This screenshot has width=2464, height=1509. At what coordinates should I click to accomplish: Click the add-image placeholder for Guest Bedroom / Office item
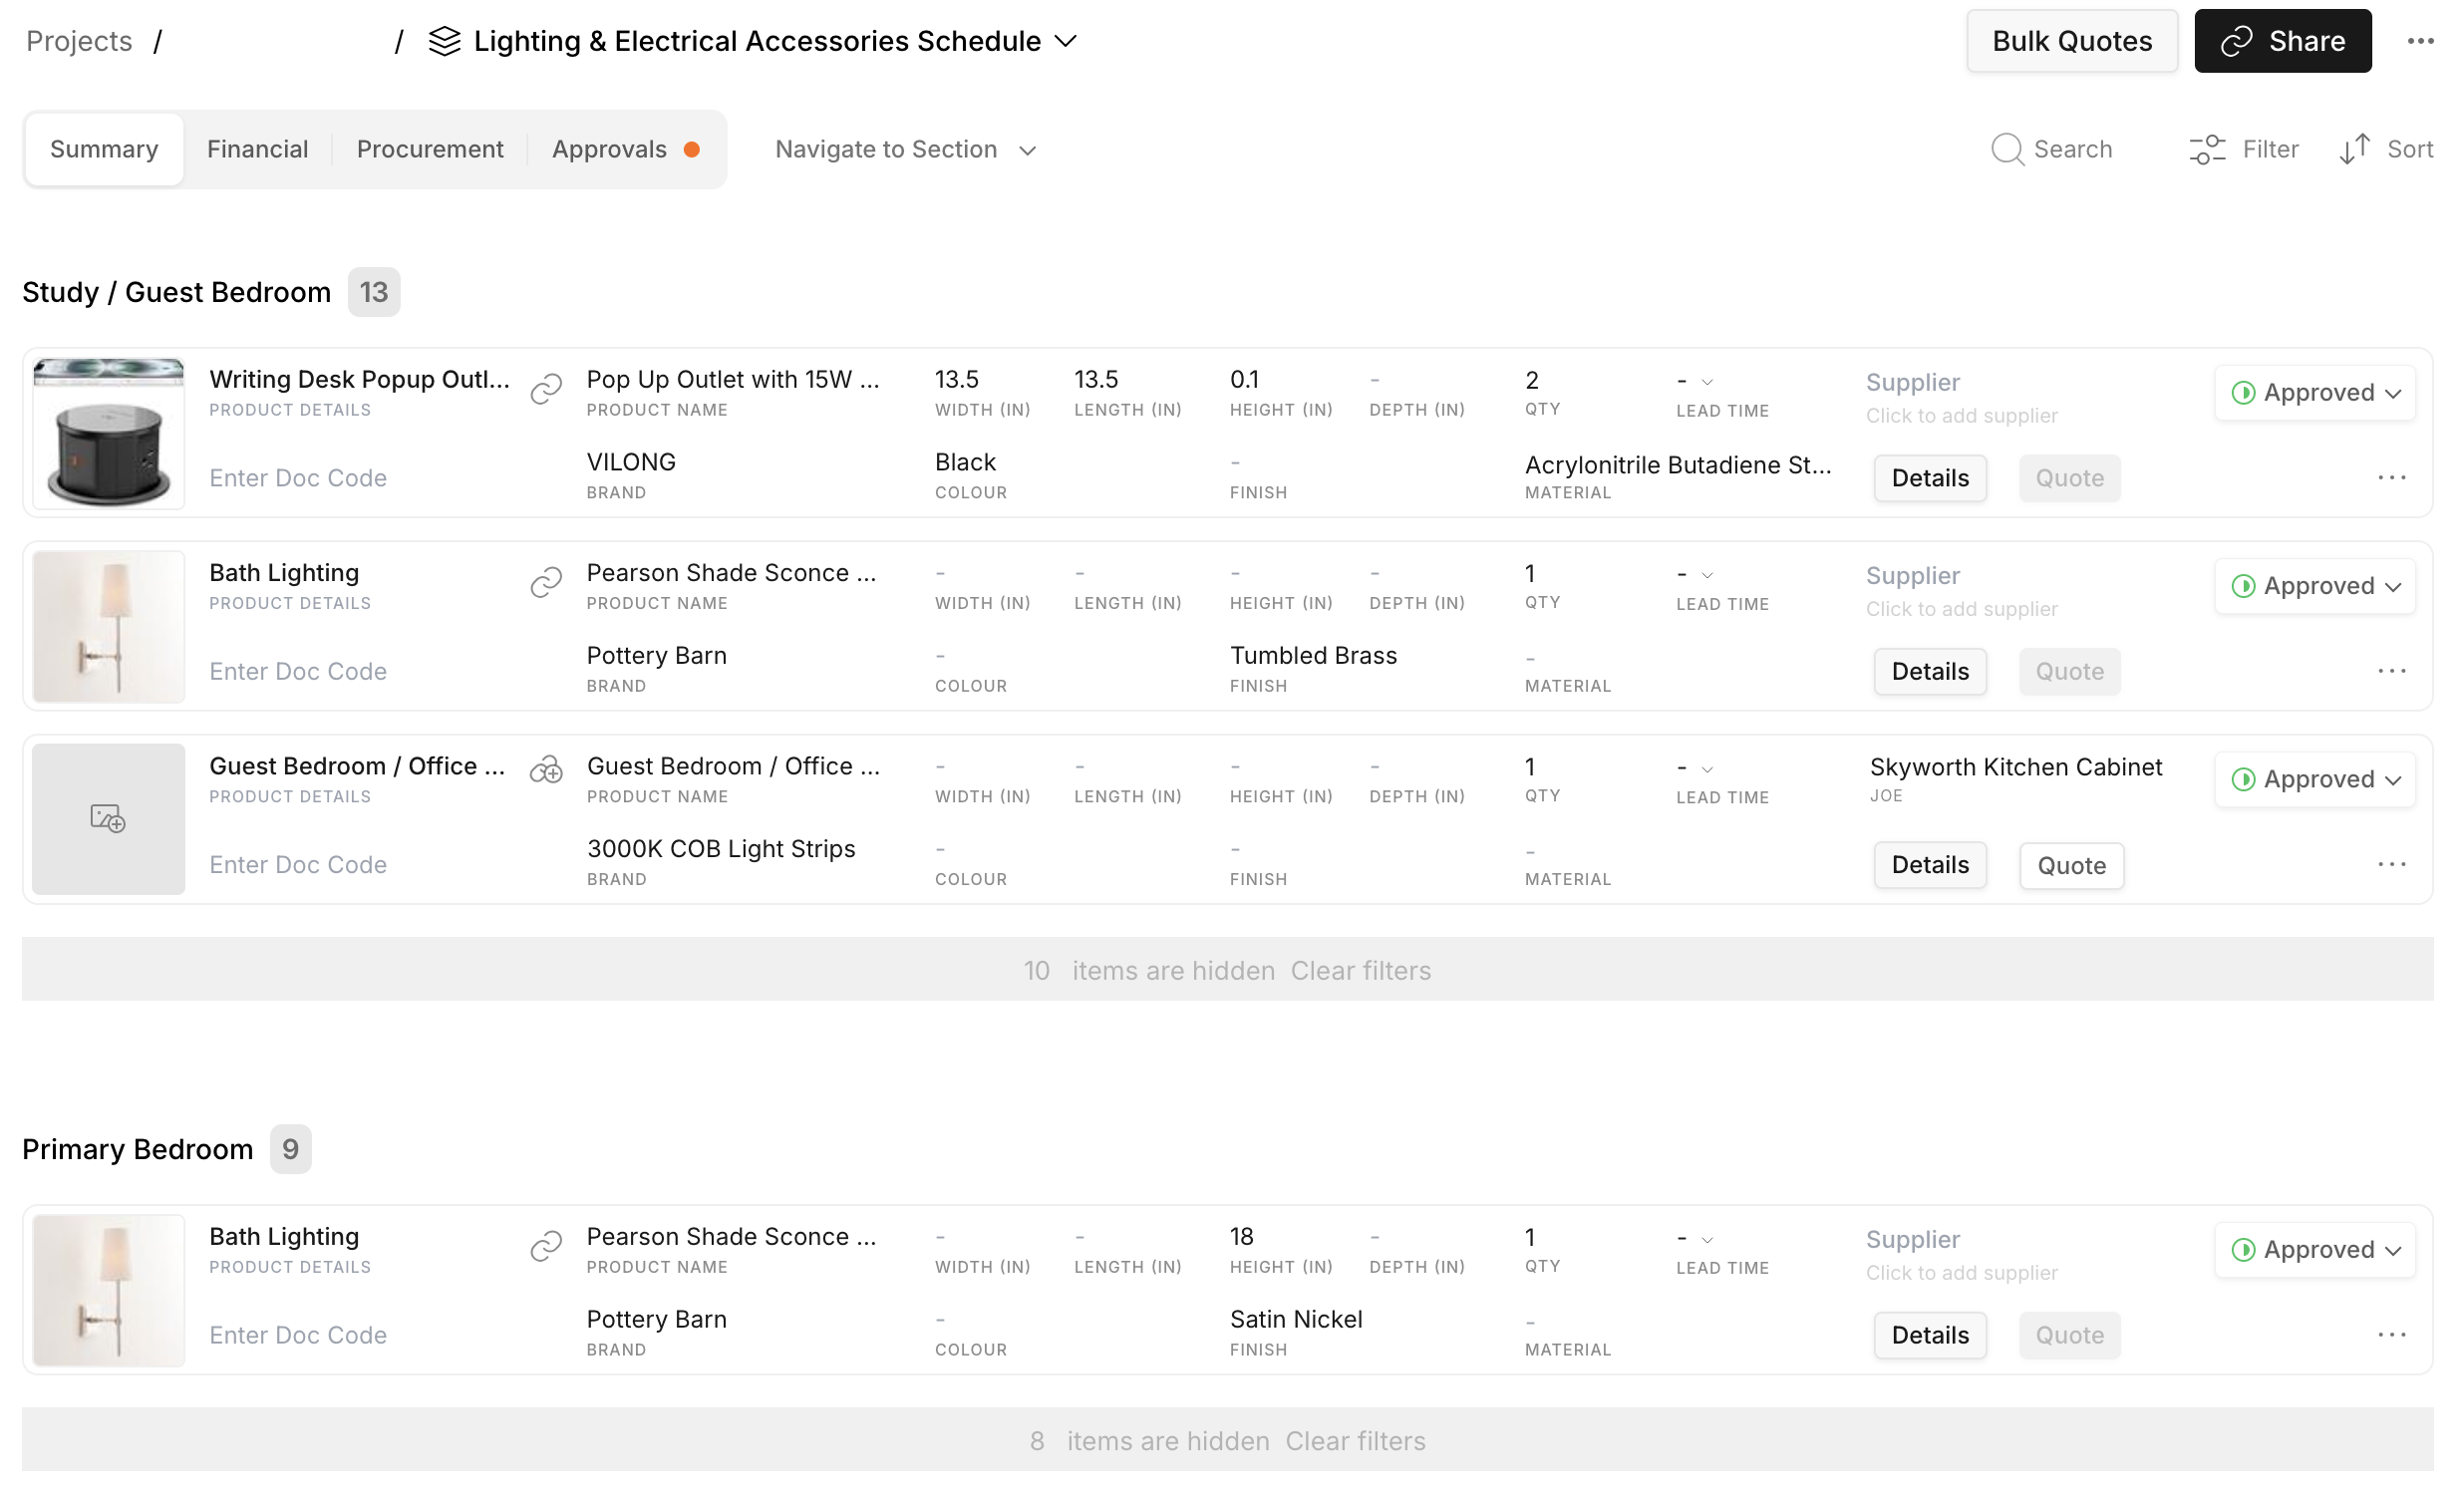(x=108, y=820)
